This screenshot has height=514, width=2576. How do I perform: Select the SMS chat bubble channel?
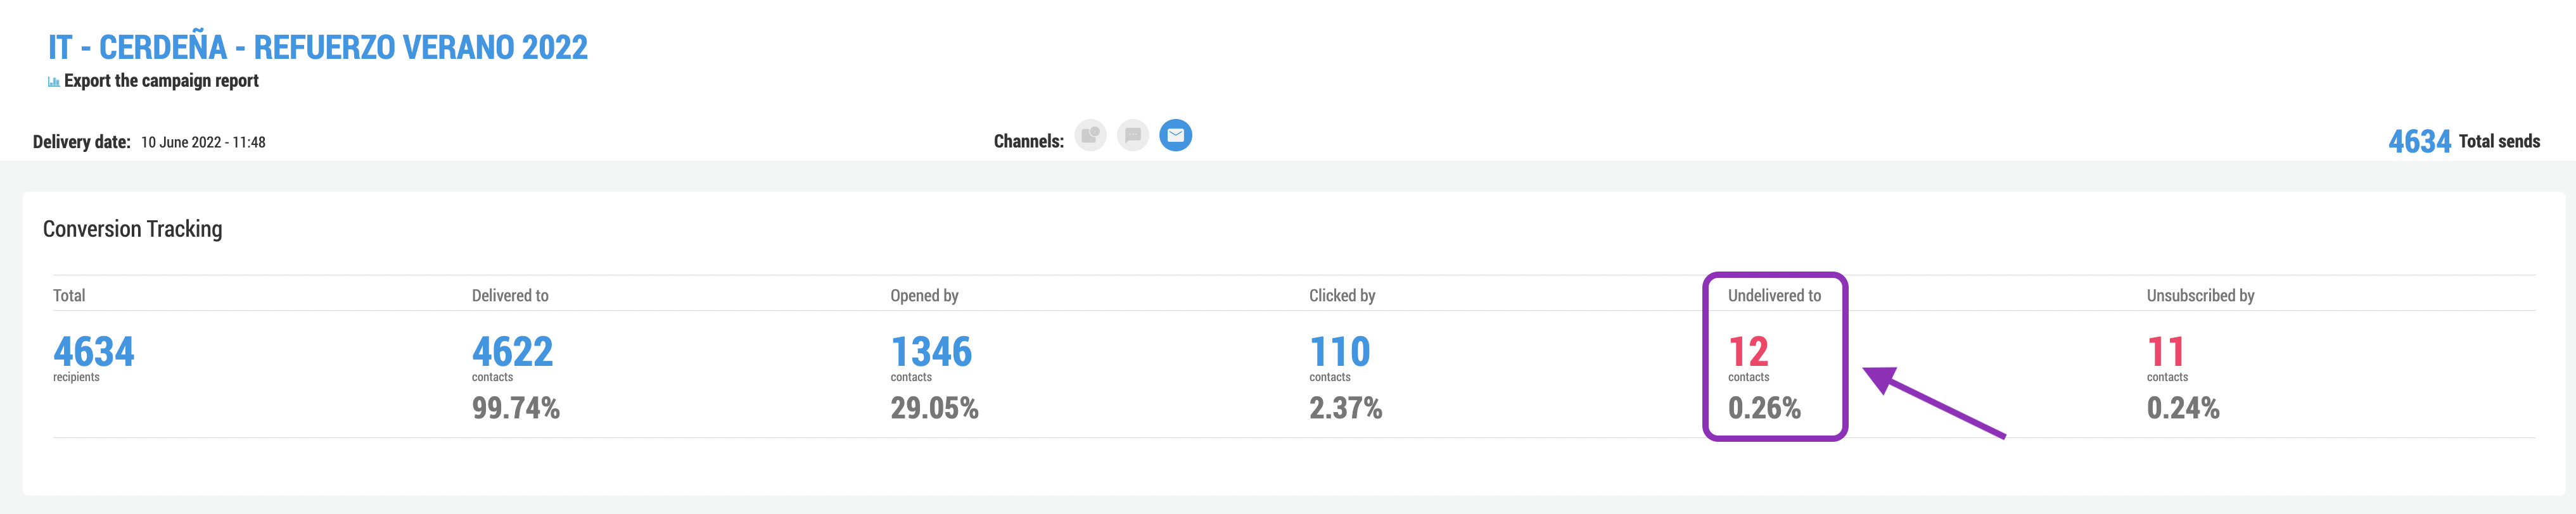1132,135
